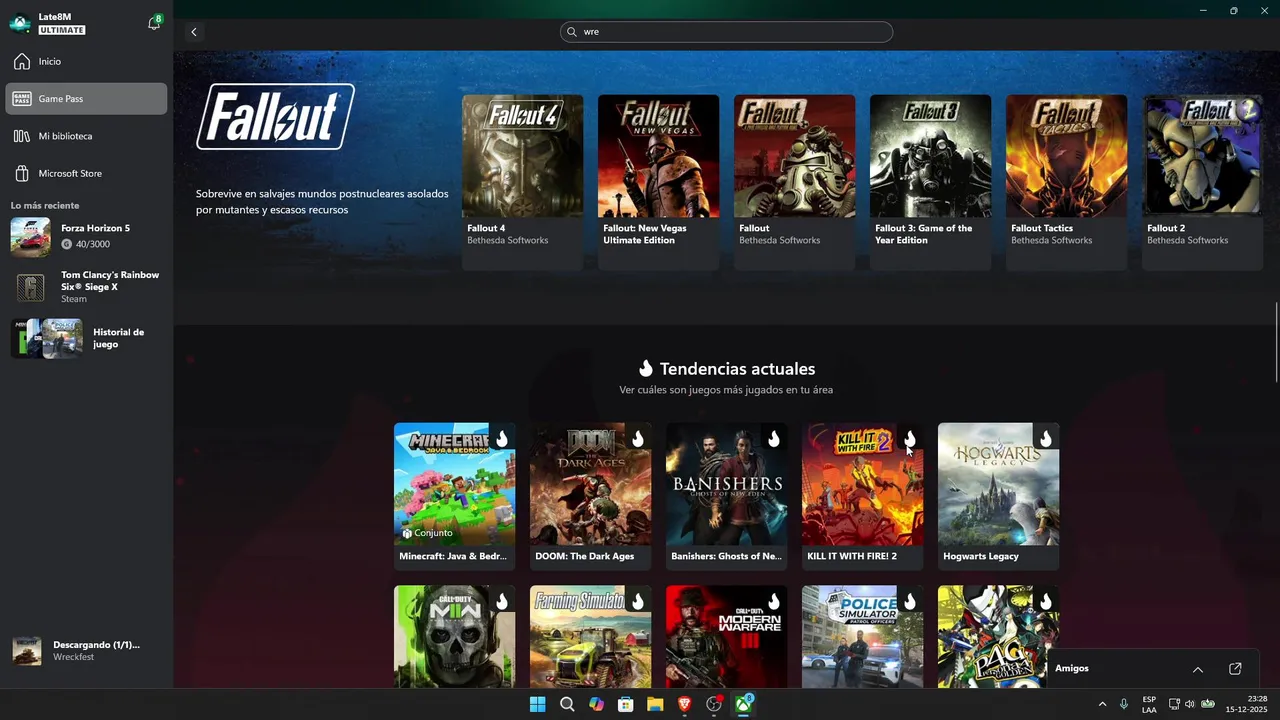Click the trending flame icon on Banishers
1280x720 pixels.
click(774, 439)
